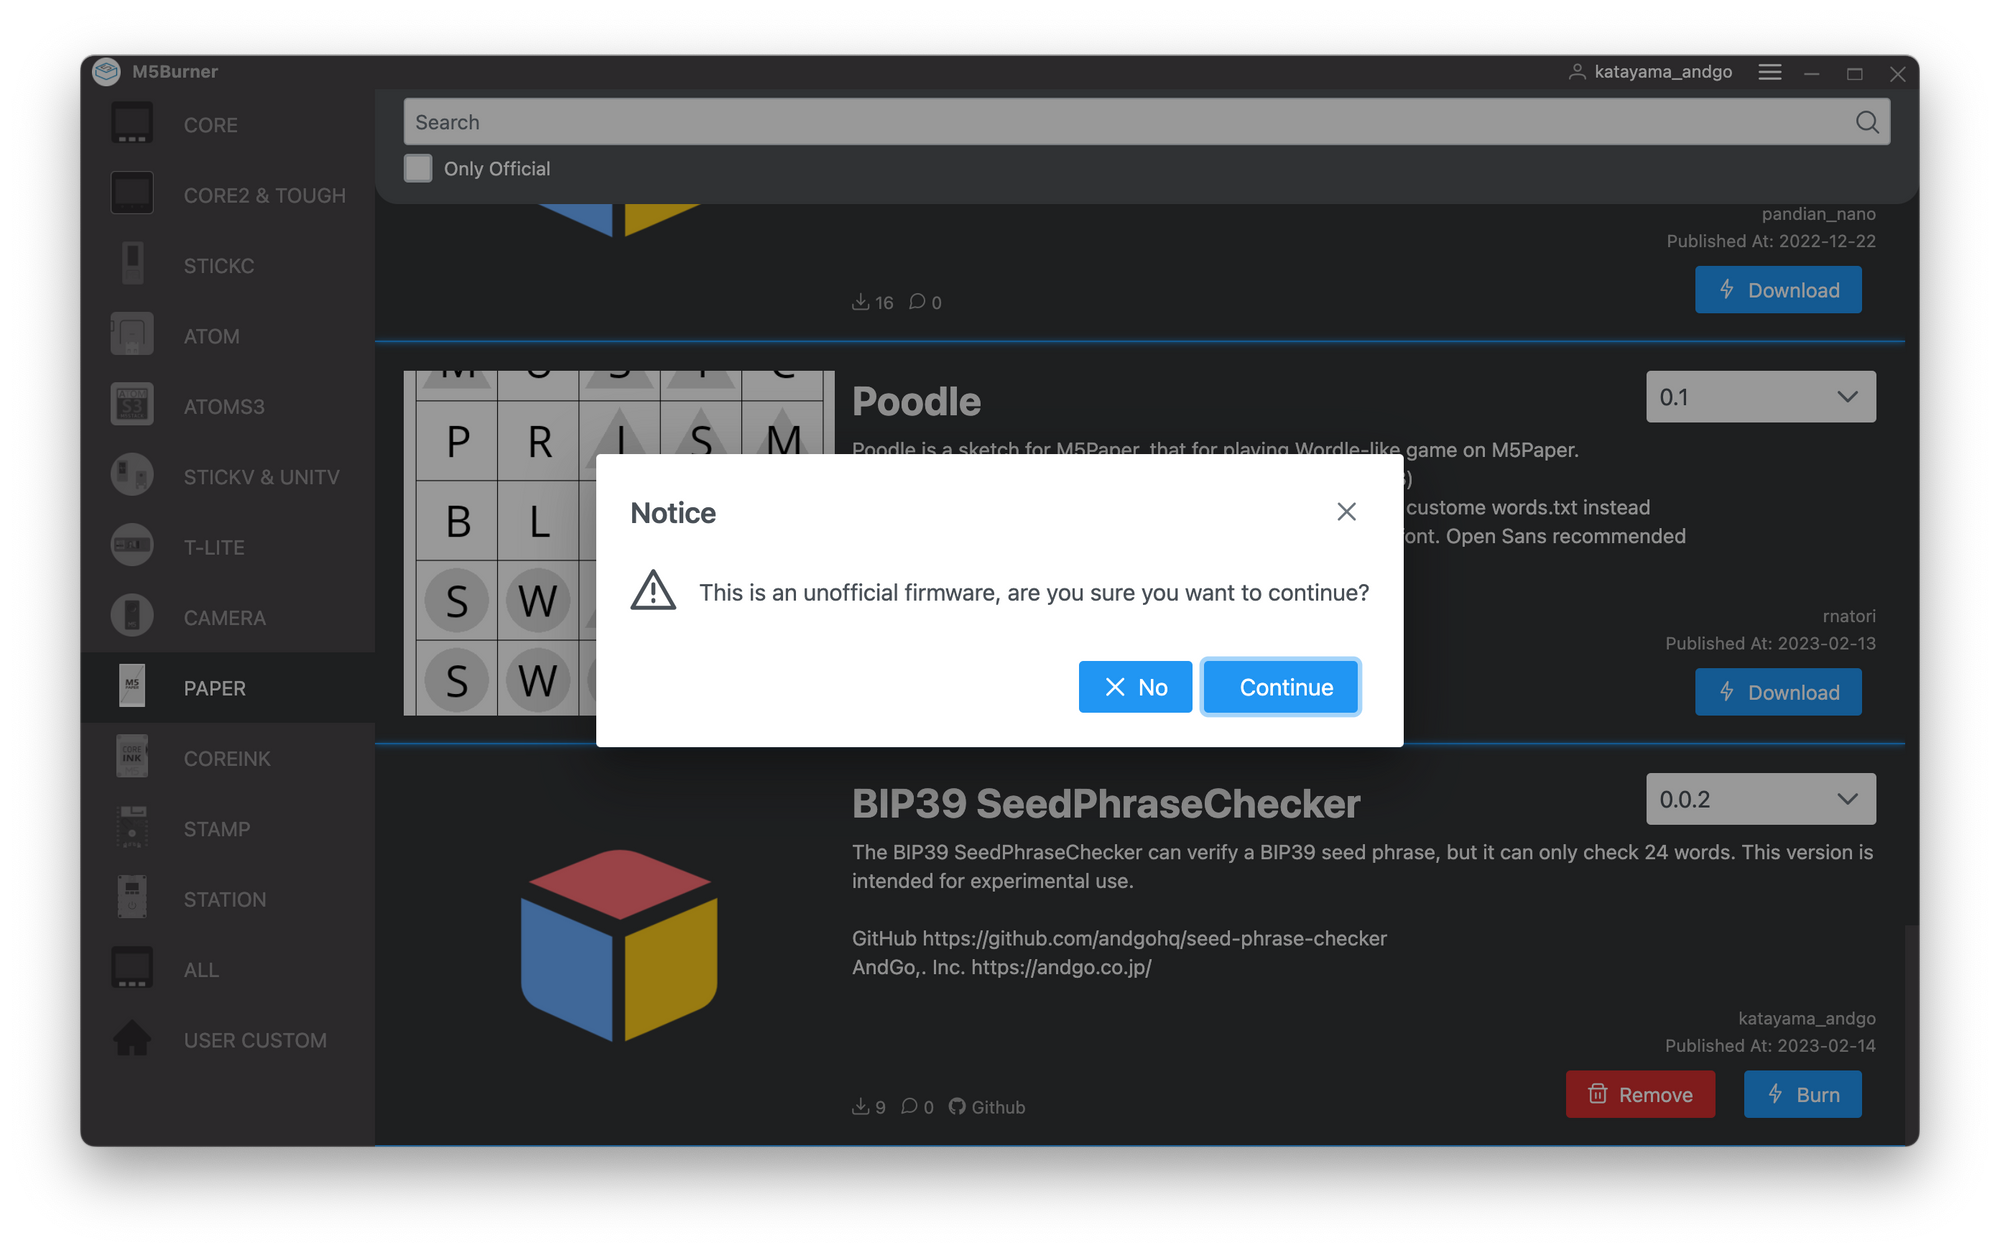2000x1253 pixels.
Task: Expand the Poodle version 0.1 dropdown
Action: (x=1760, y=397)
